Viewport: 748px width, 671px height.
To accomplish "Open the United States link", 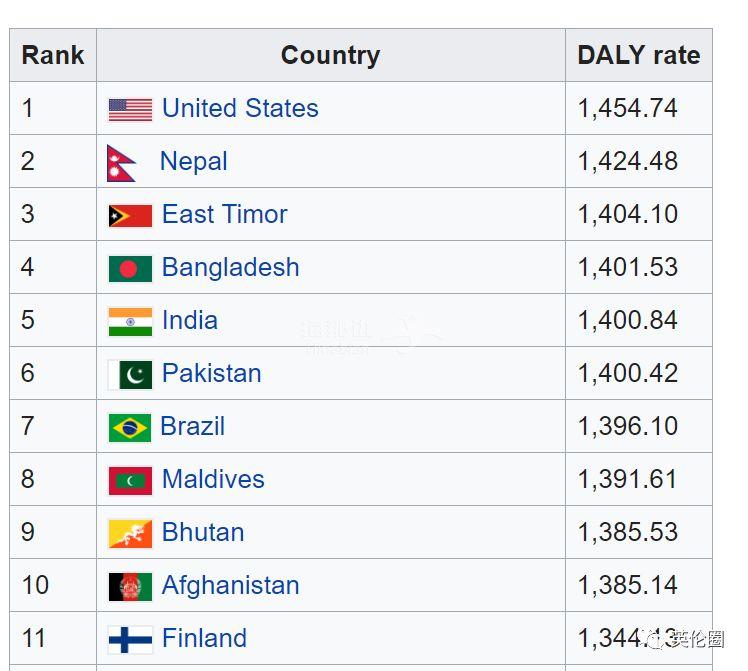I will coord(240,108).
